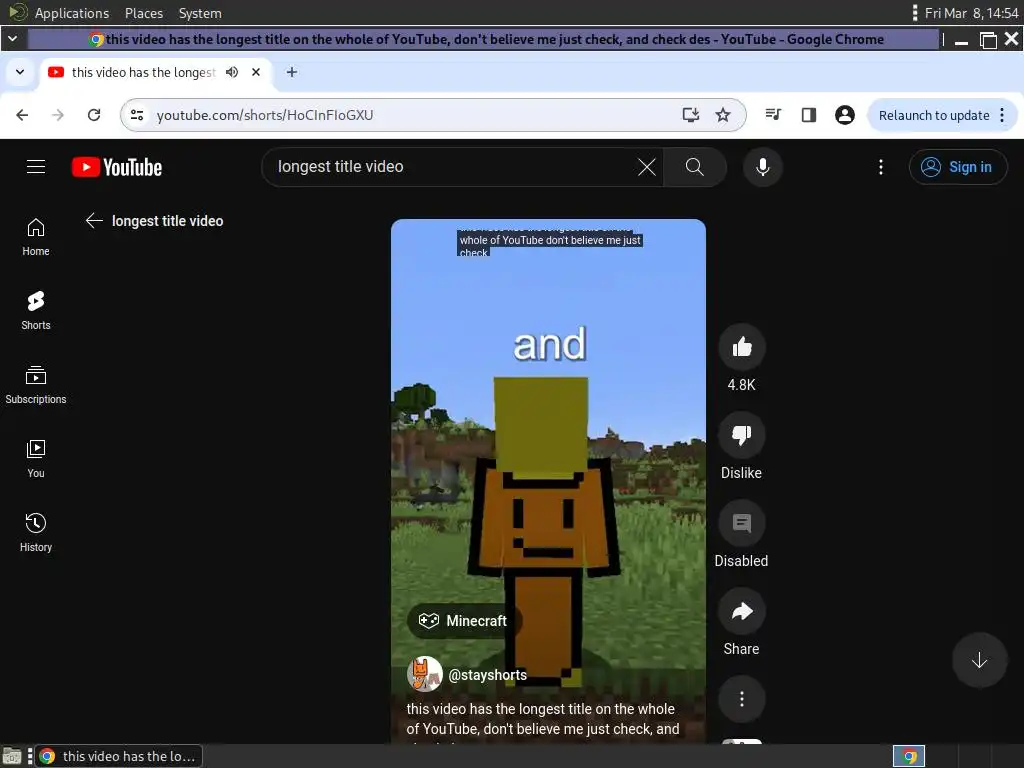
Task: Open the You section
Action: click(x=36, y=459)
